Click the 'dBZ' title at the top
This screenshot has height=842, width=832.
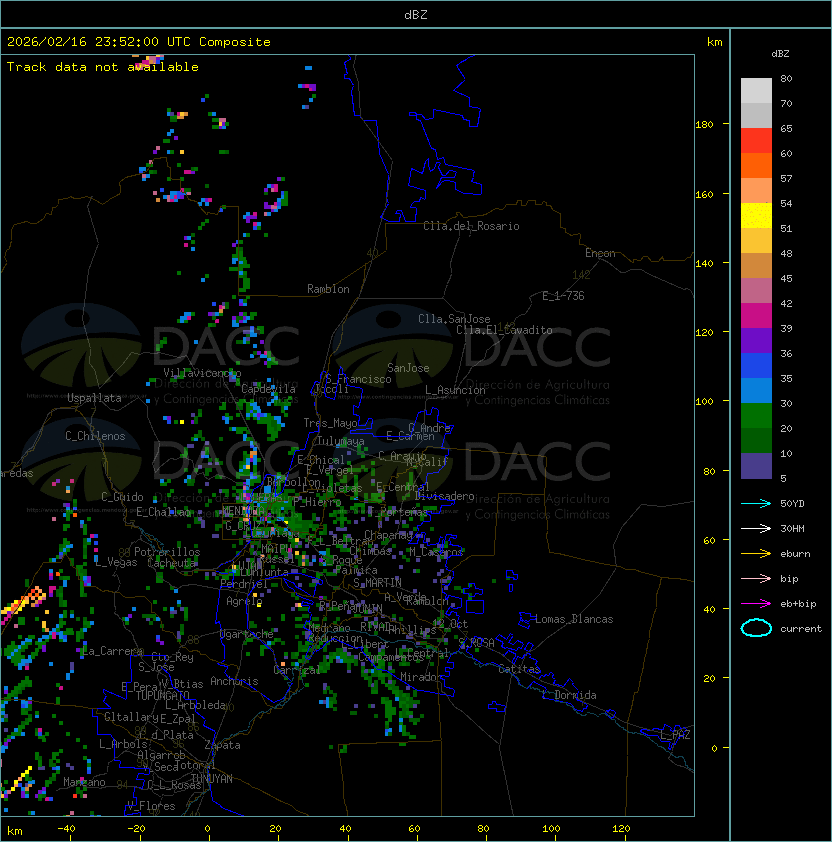coord(416,14)
